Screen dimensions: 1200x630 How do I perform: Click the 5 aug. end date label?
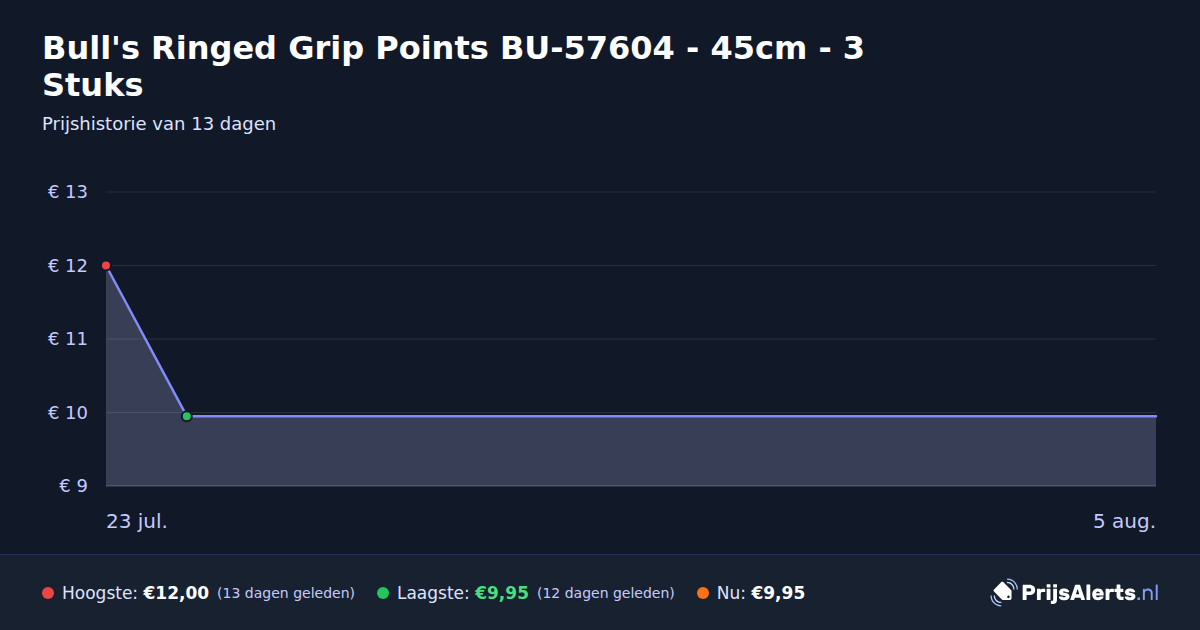[x=1124, y=521]
